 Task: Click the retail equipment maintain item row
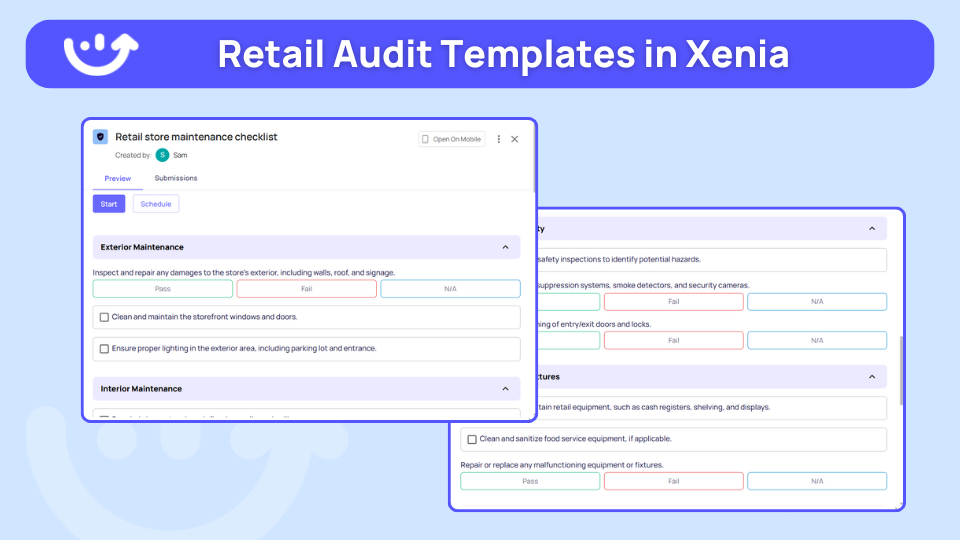pos(712,408)
